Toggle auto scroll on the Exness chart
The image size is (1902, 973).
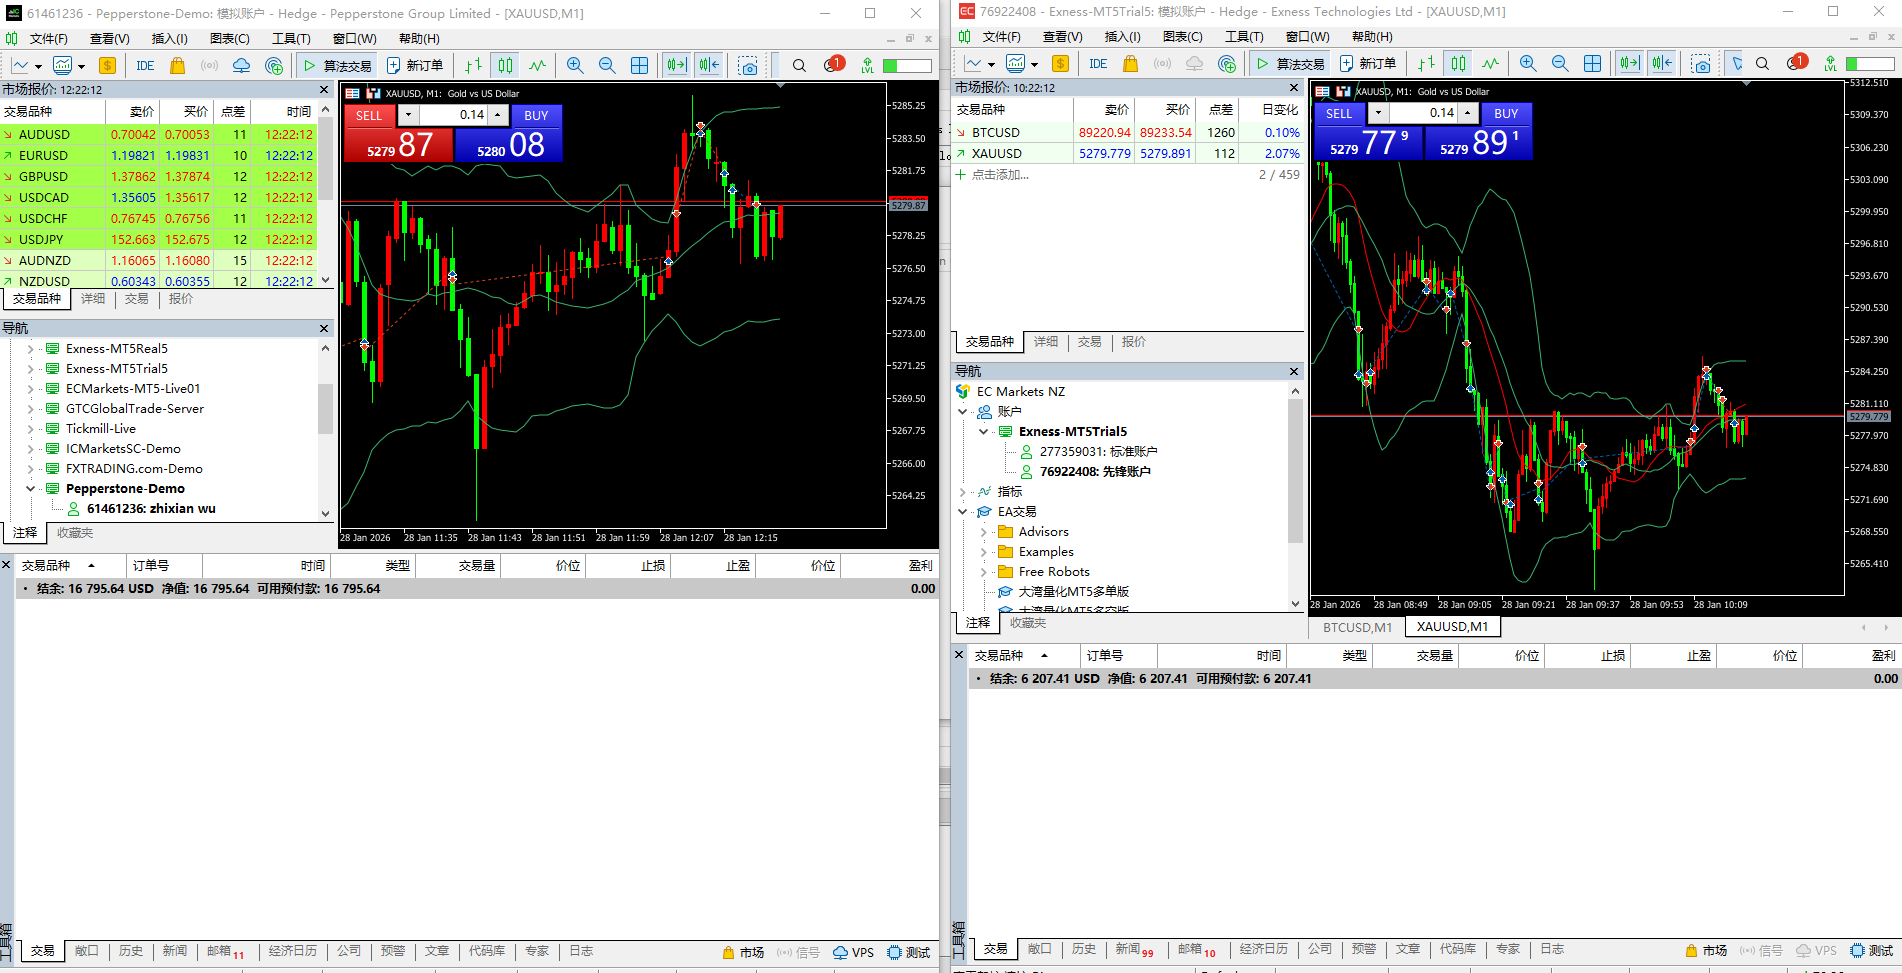coord(1630,64)
